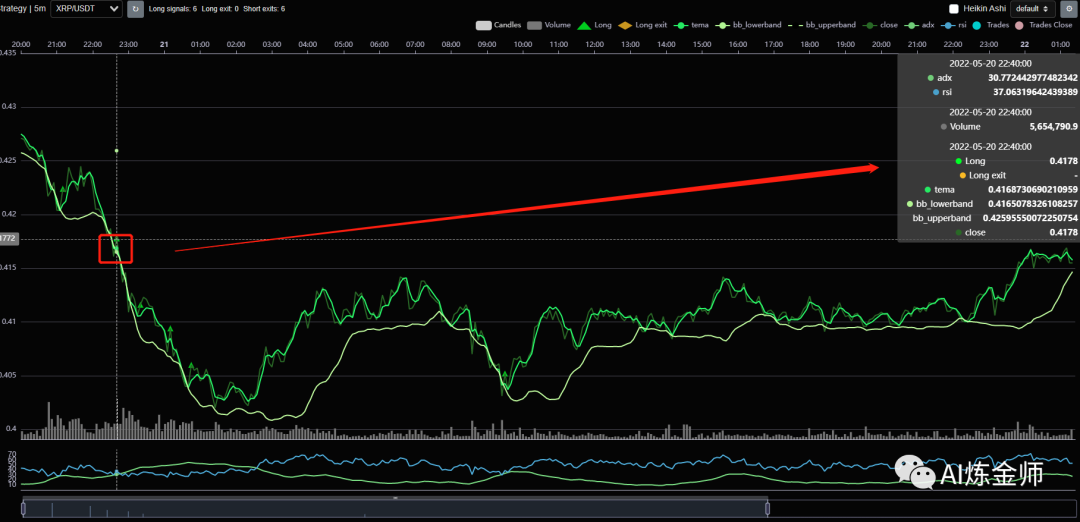Toggle Trades Close legend entry

point(1043,25)
